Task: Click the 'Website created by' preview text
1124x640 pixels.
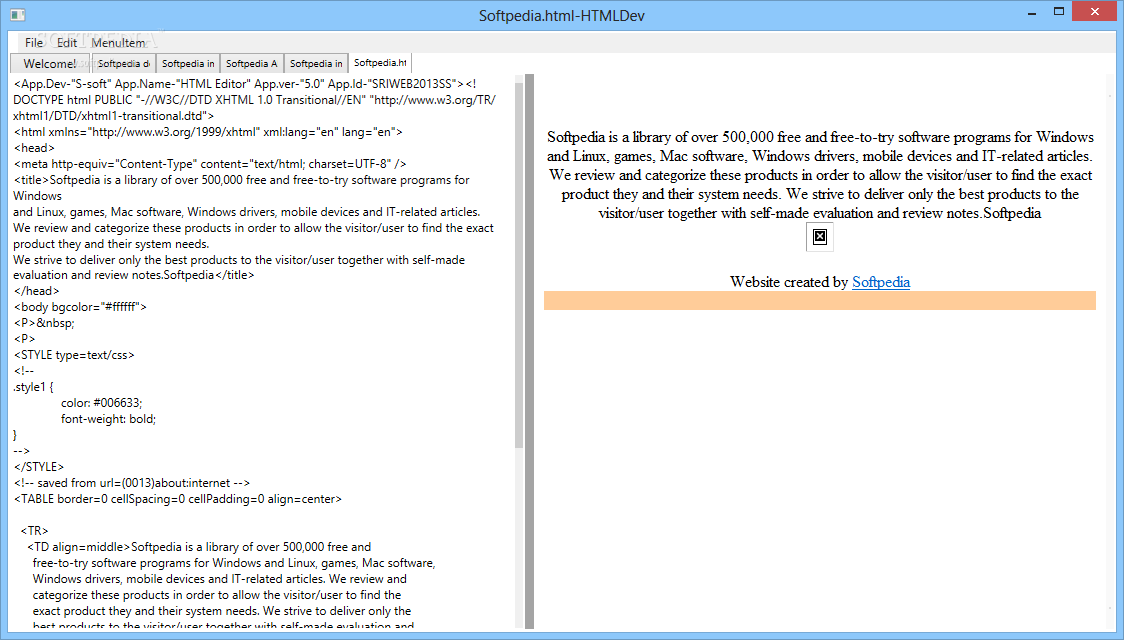Action: pos(789,282)
